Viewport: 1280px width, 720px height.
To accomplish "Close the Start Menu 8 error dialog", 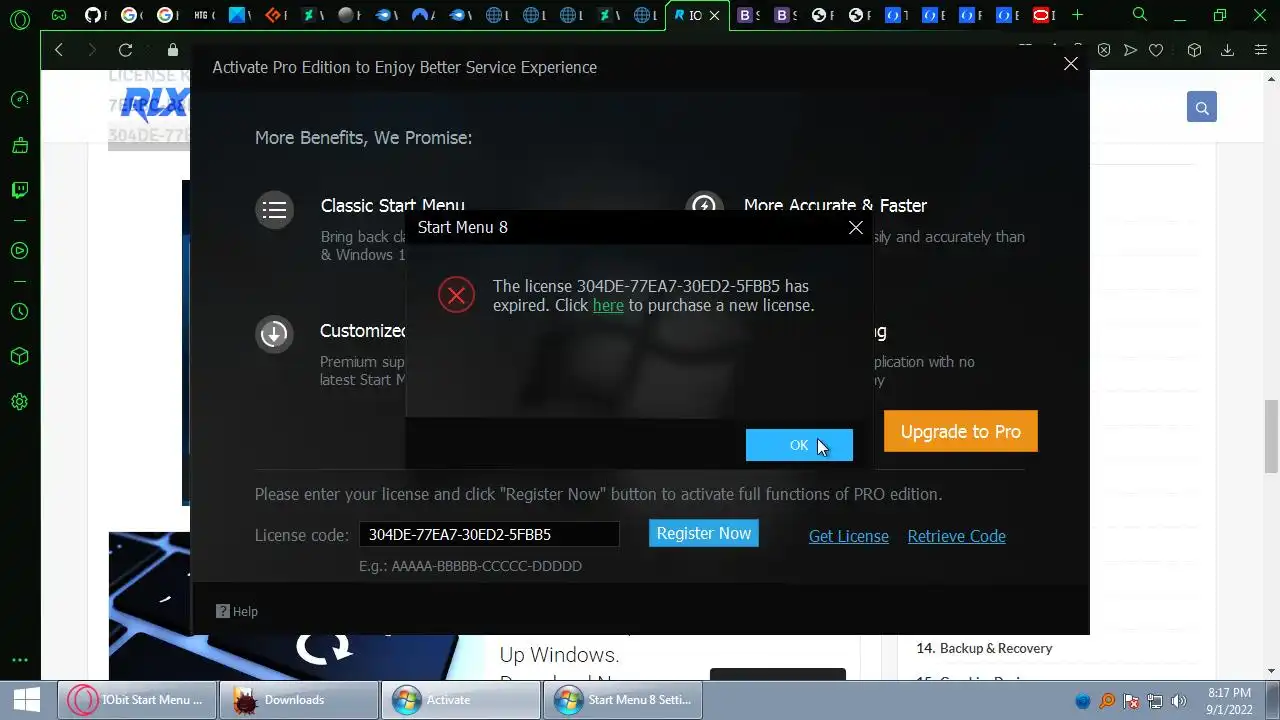I will [856, 228].
